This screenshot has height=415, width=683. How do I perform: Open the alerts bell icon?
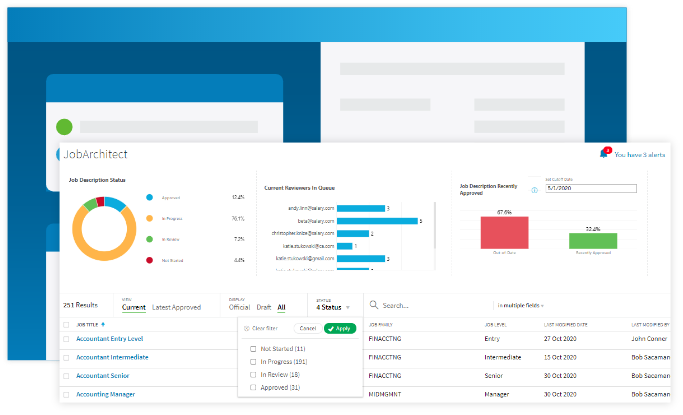(x=604, y=154)
